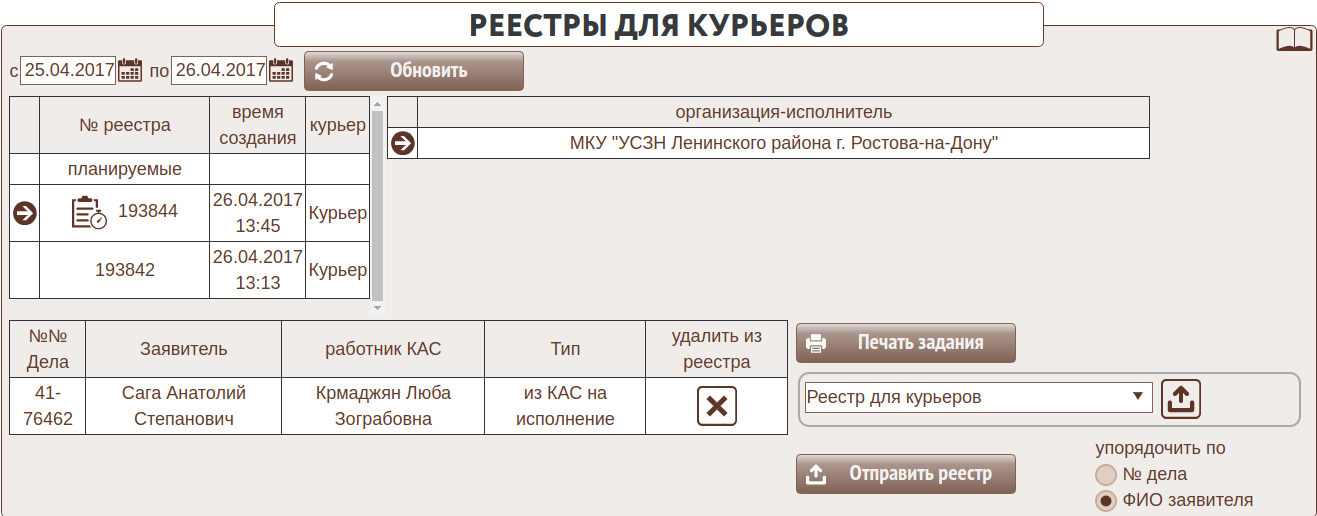The width and height of the screenshot is (1317, 516).
Task: Select the планируемые registry row
Action: tap(125, 169)
